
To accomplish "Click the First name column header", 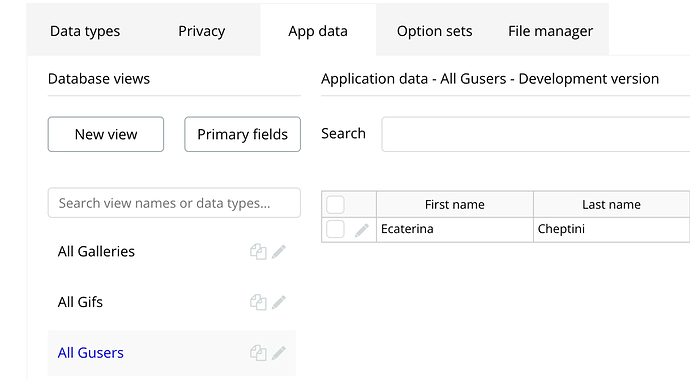I will 455,205.
